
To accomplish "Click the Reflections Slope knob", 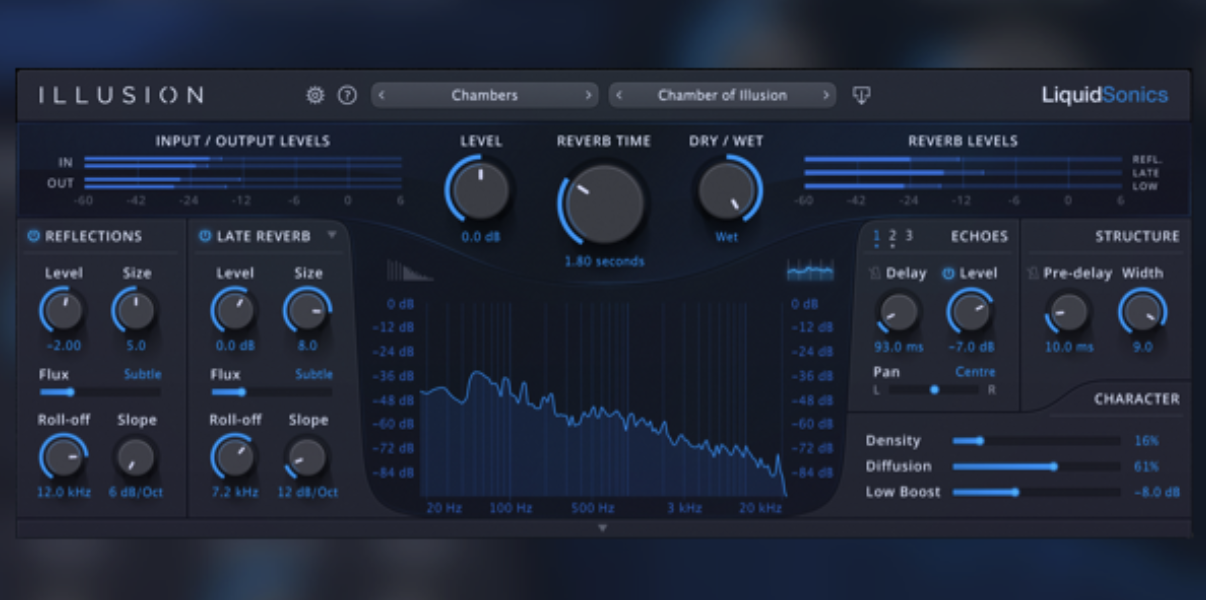I will pos(136,458).
